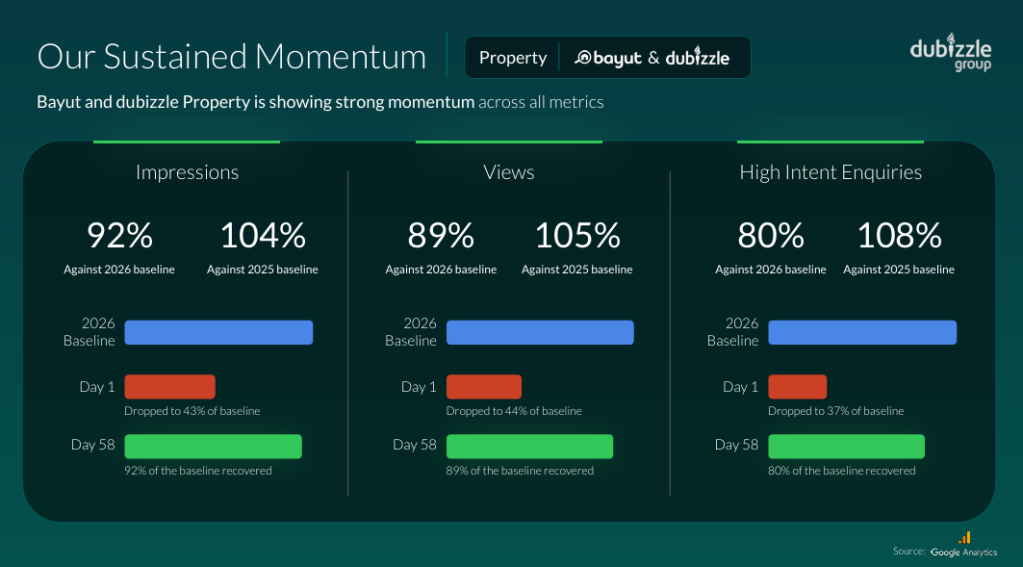Screen dimensions: 1023x567
Task: Click 'Against 2026 baseline' under 89%
Action: tap(441, 269)
